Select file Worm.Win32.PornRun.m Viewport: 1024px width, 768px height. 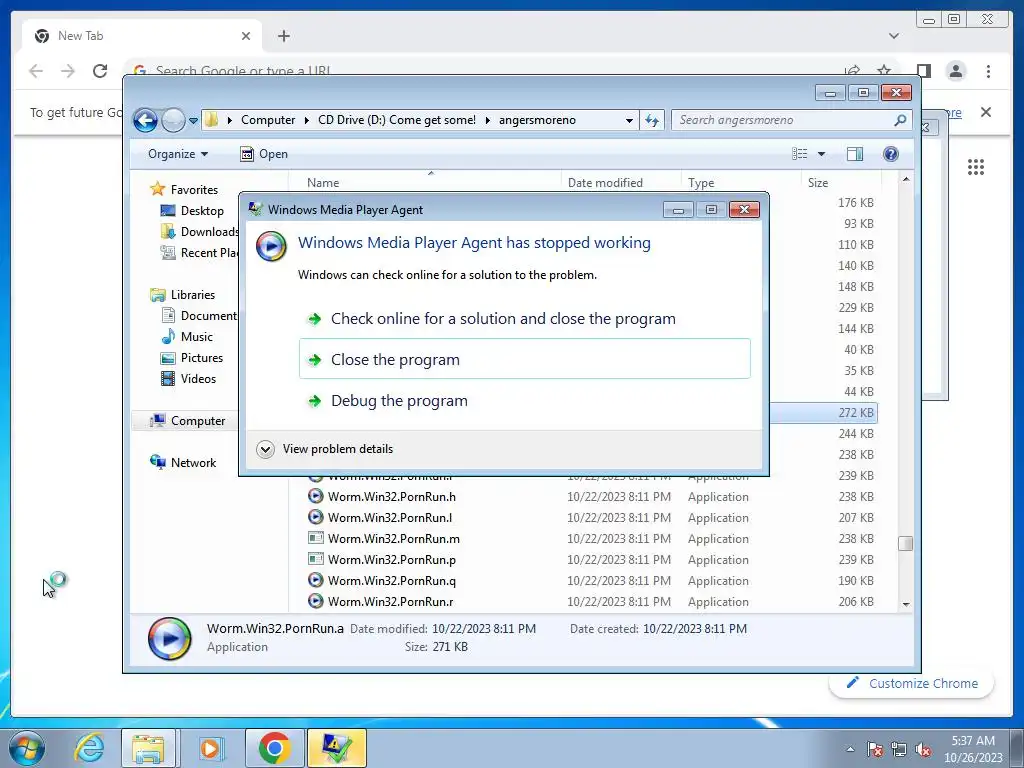(394, 539)
